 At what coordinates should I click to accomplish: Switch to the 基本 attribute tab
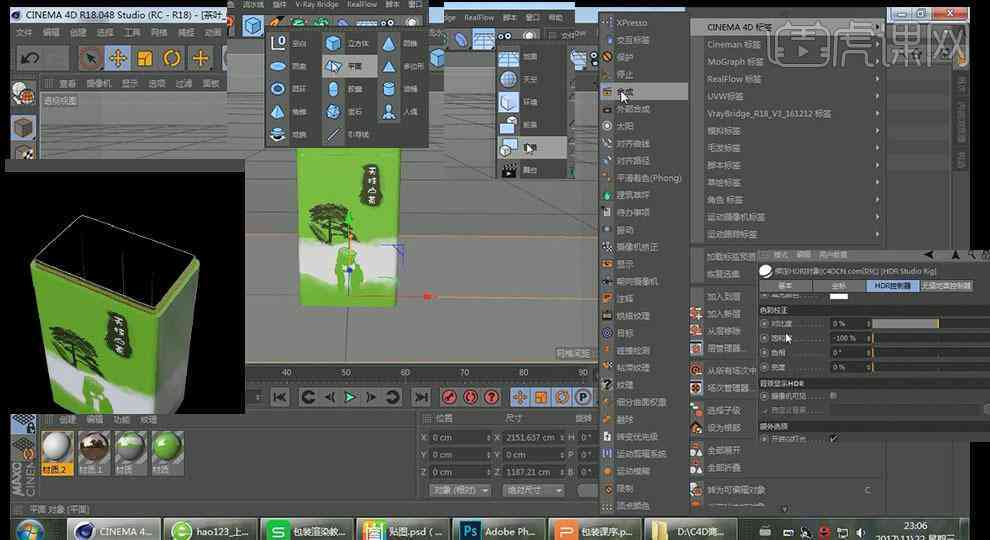pos(785,285)
